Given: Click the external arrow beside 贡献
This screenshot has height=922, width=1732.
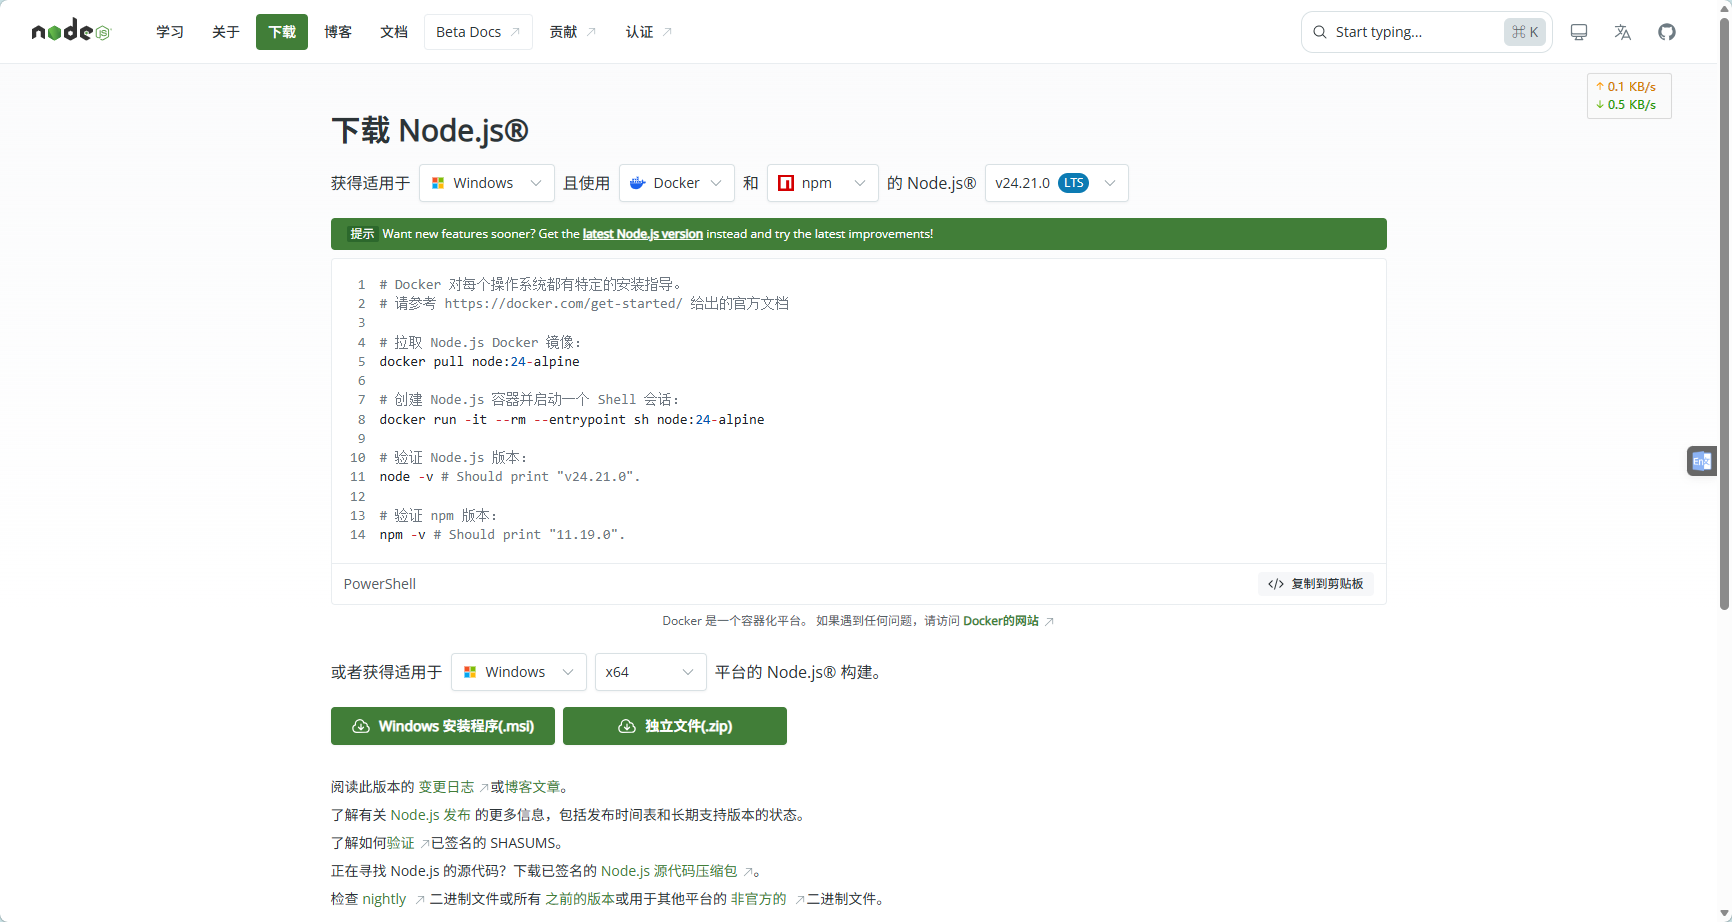Looking at the screenshot, I should (591, 32).
